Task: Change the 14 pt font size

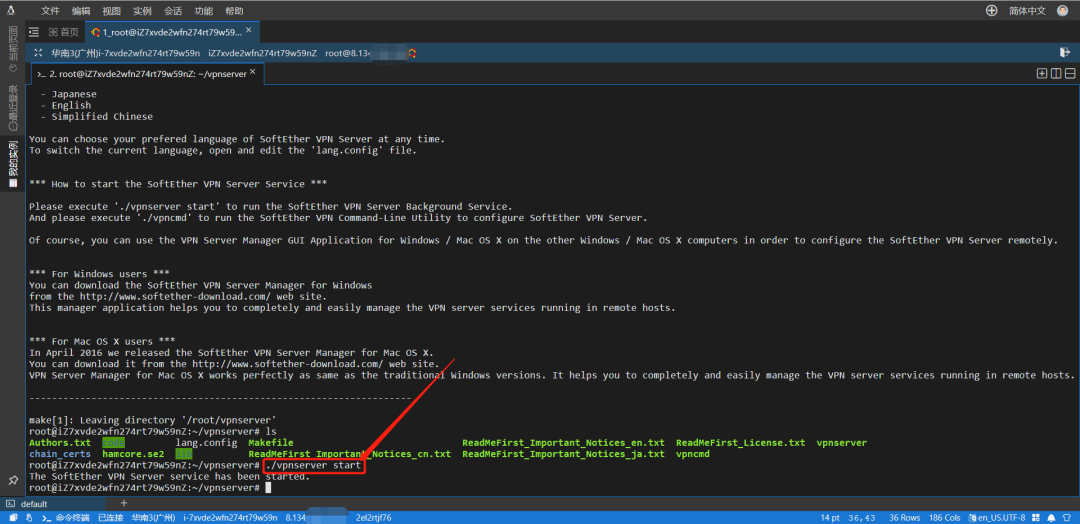Action: (830, 517)
